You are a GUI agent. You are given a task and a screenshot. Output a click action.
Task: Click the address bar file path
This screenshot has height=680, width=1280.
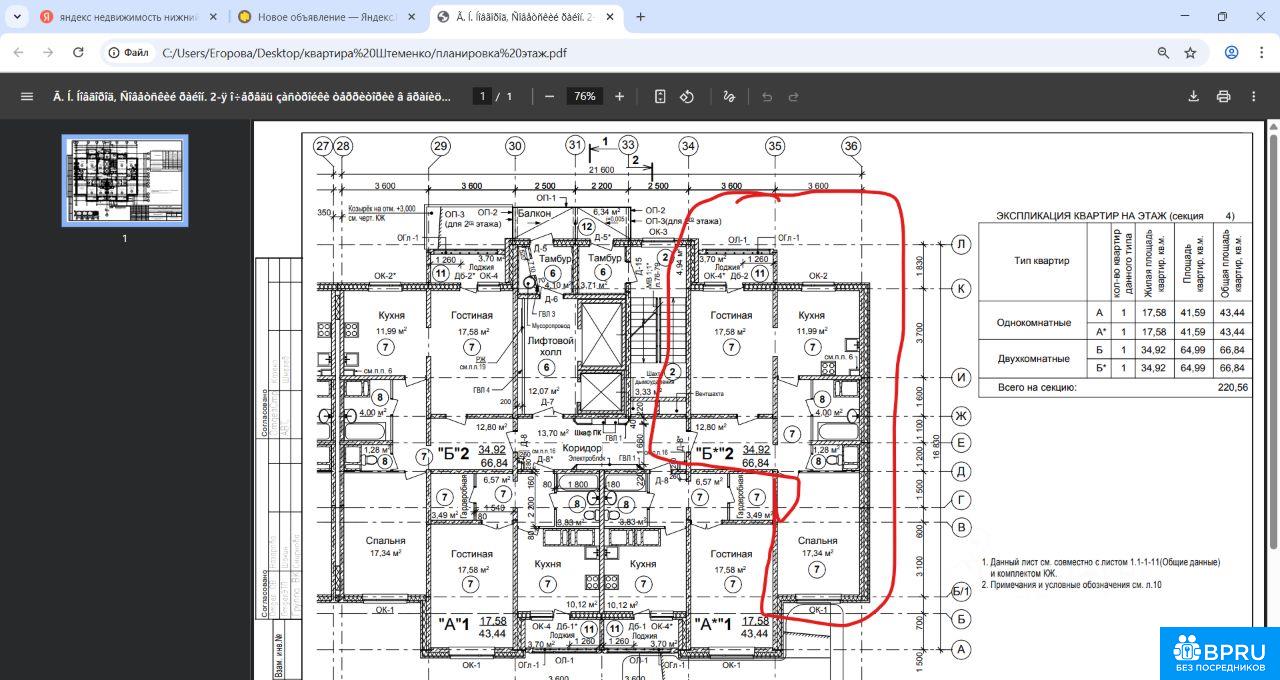tap(364, 52)
